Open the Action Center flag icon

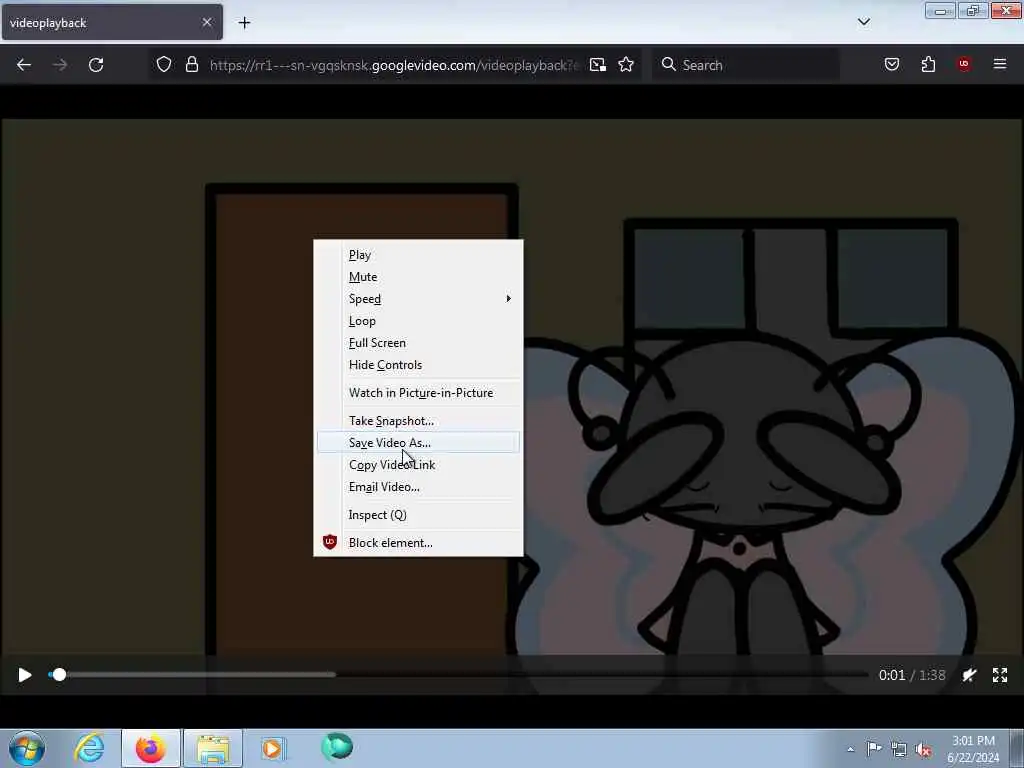pos(874,749)
